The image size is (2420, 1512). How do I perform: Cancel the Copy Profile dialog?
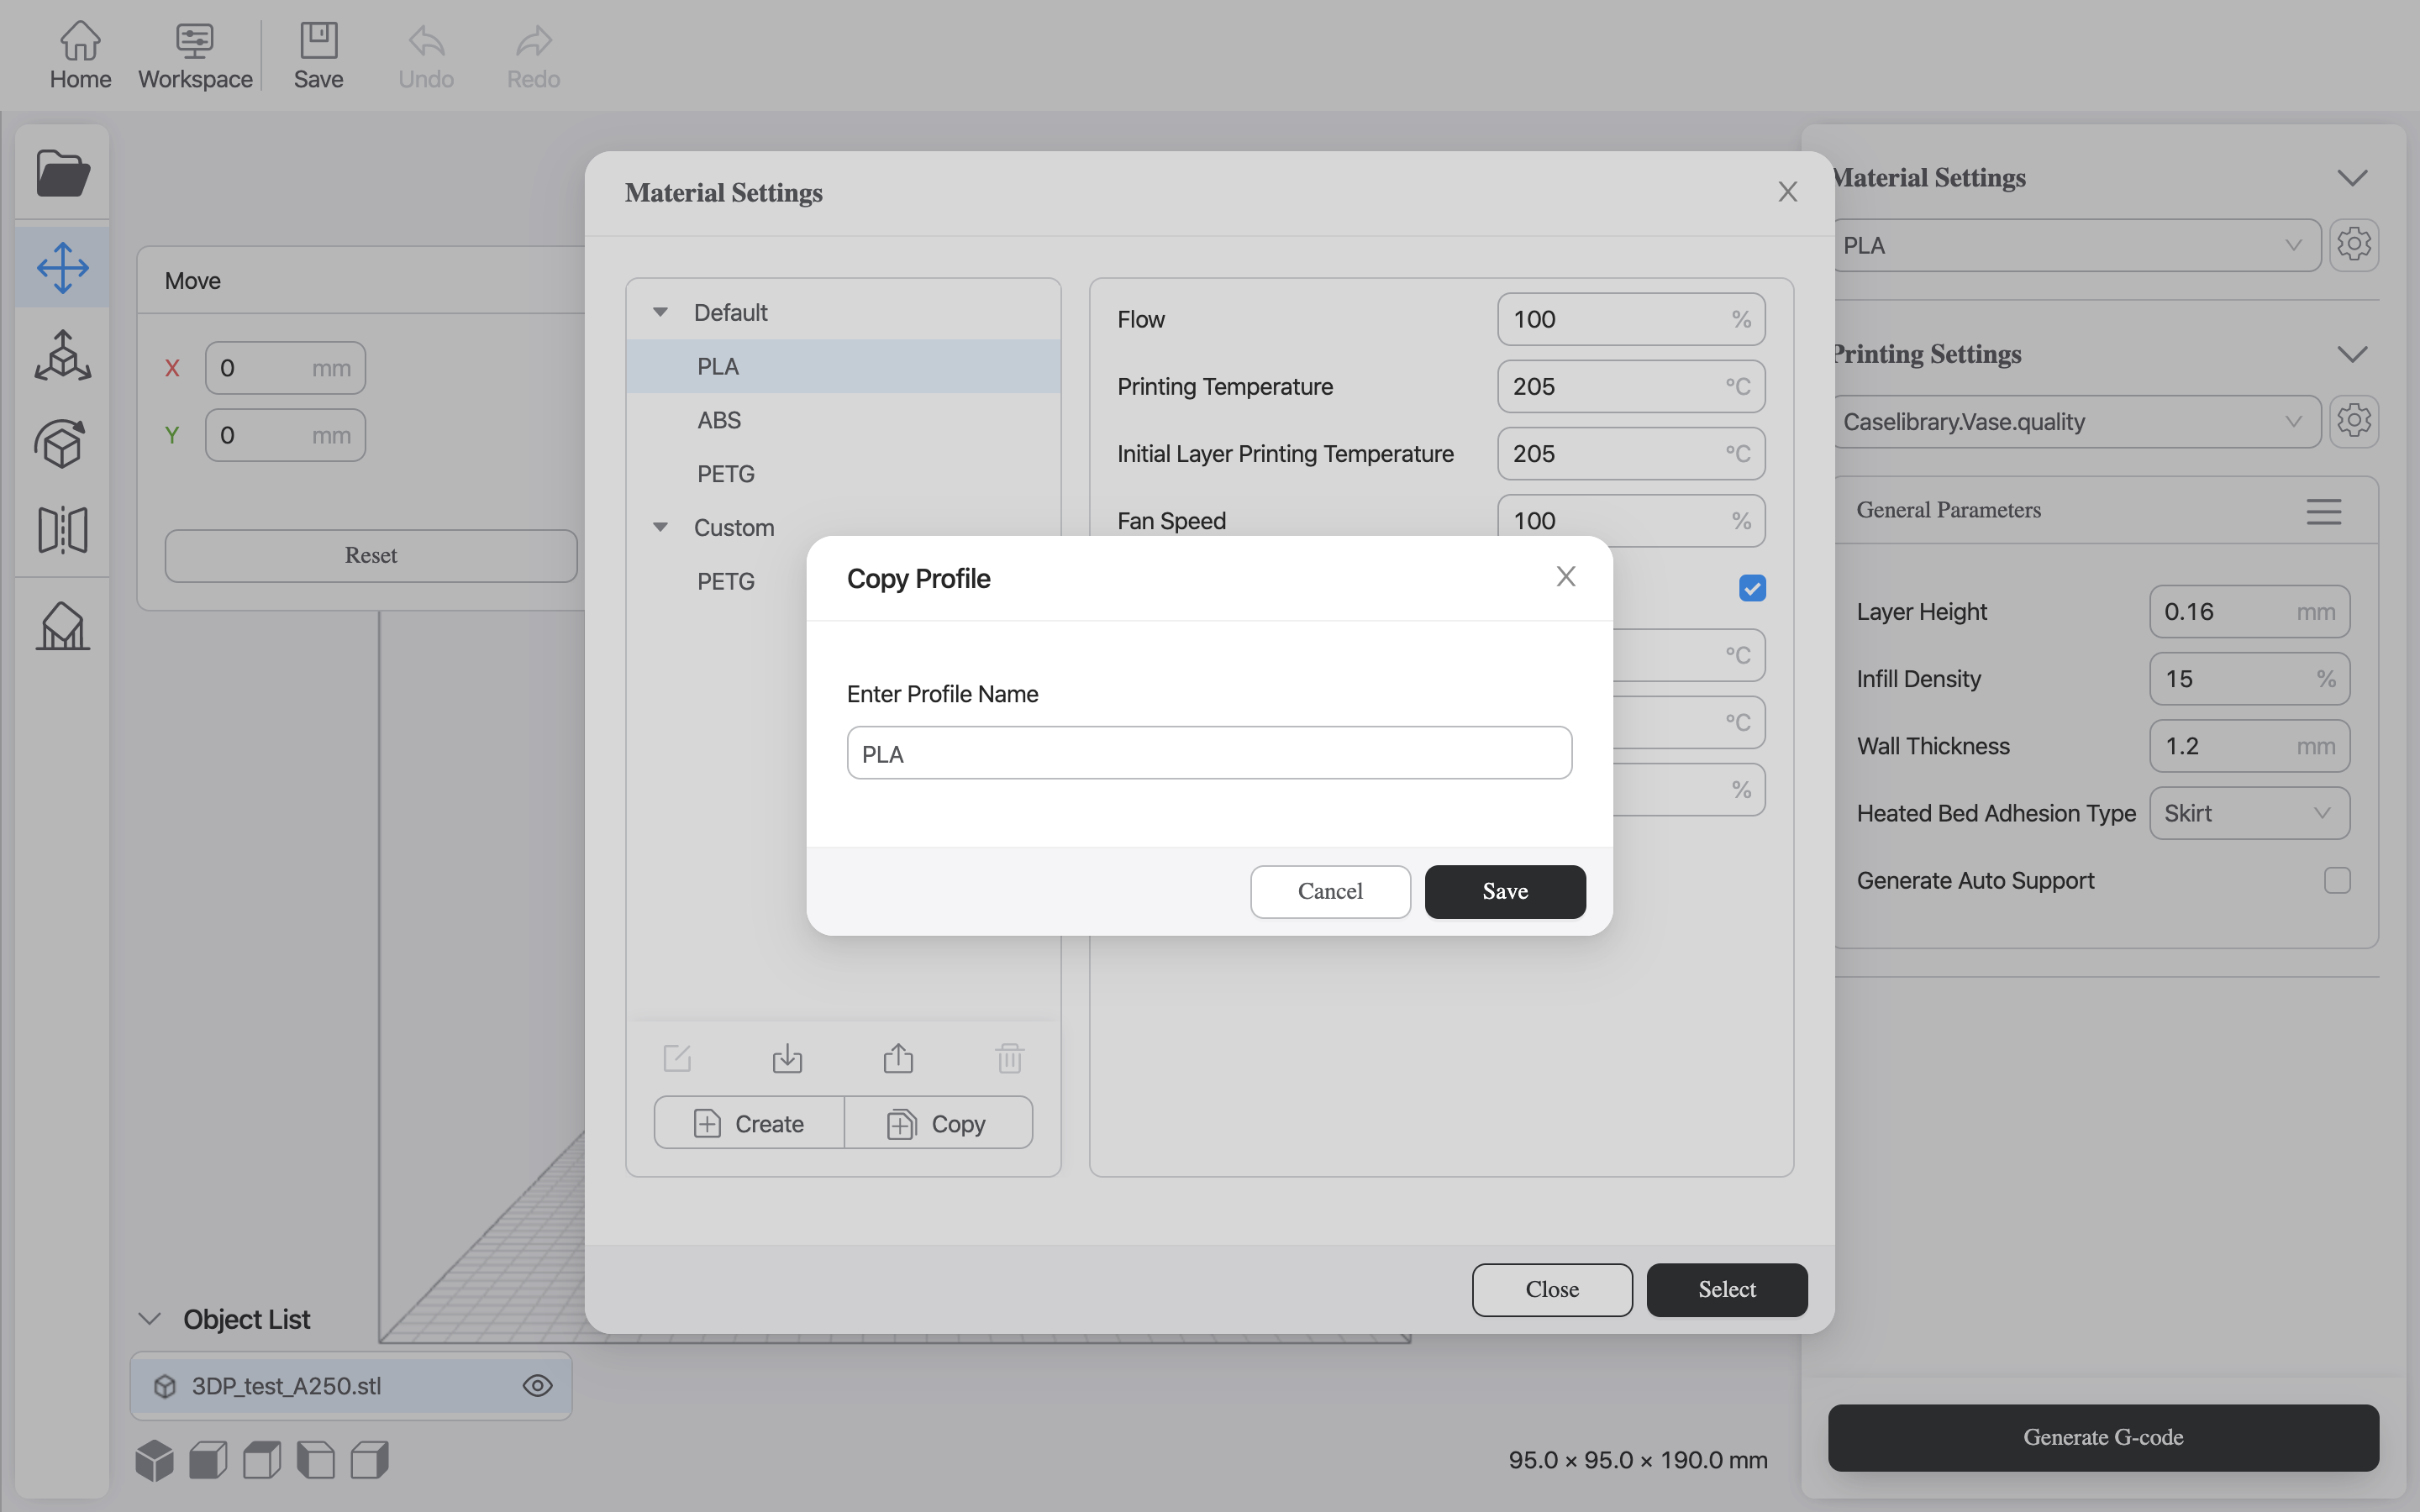coord(1329,891)
